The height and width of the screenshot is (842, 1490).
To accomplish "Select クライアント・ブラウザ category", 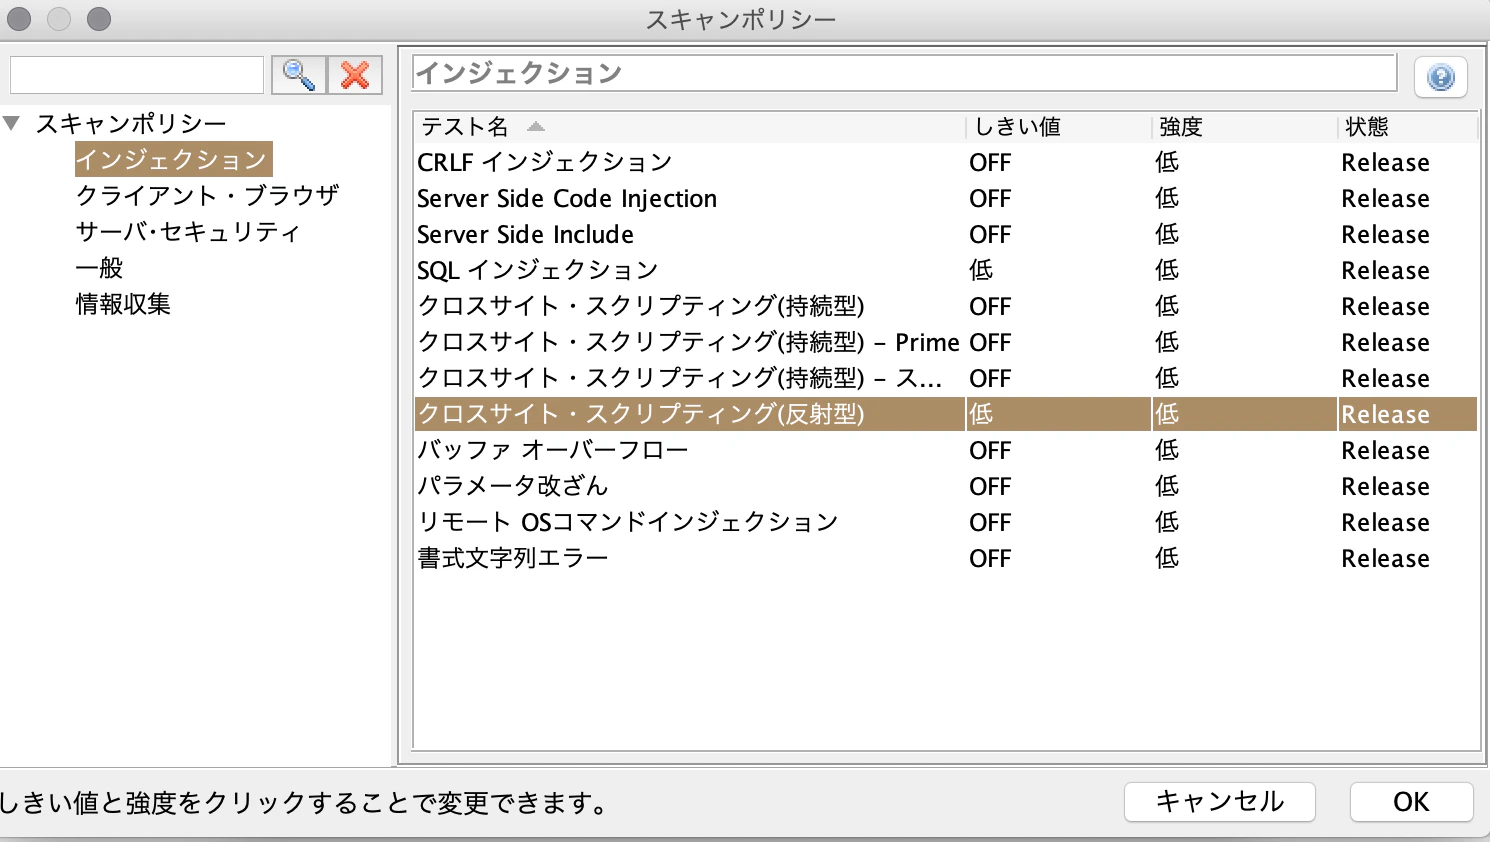I will (x=207, y=196).
